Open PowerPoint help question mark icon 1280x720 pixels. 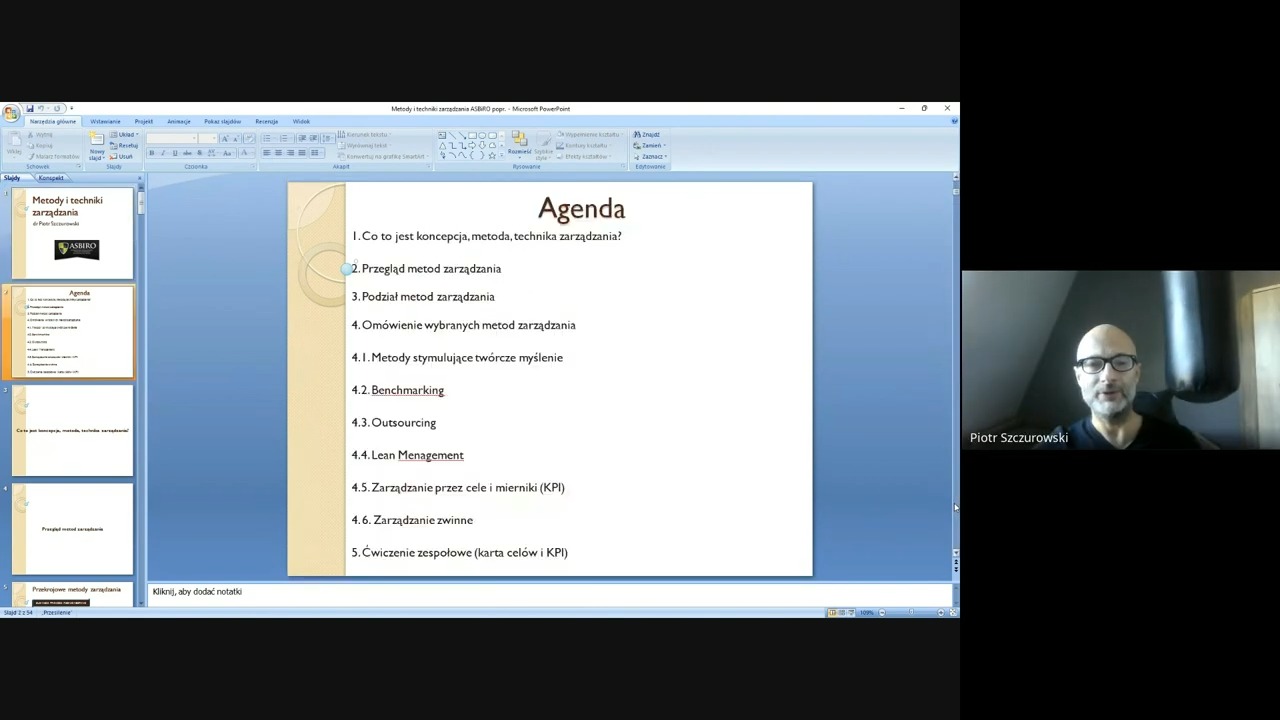pos(954,121)
